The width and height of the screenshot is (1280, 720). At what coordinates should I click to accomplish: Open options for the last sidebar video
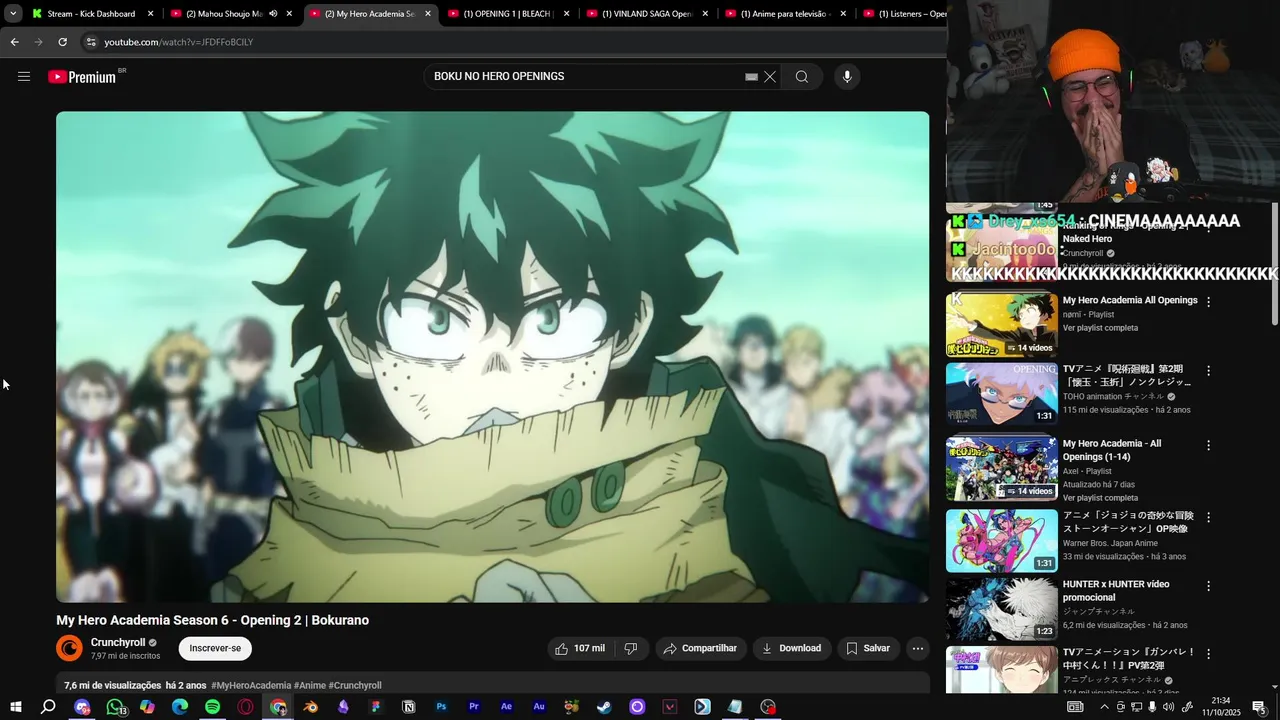click(x=1208, y=654)
